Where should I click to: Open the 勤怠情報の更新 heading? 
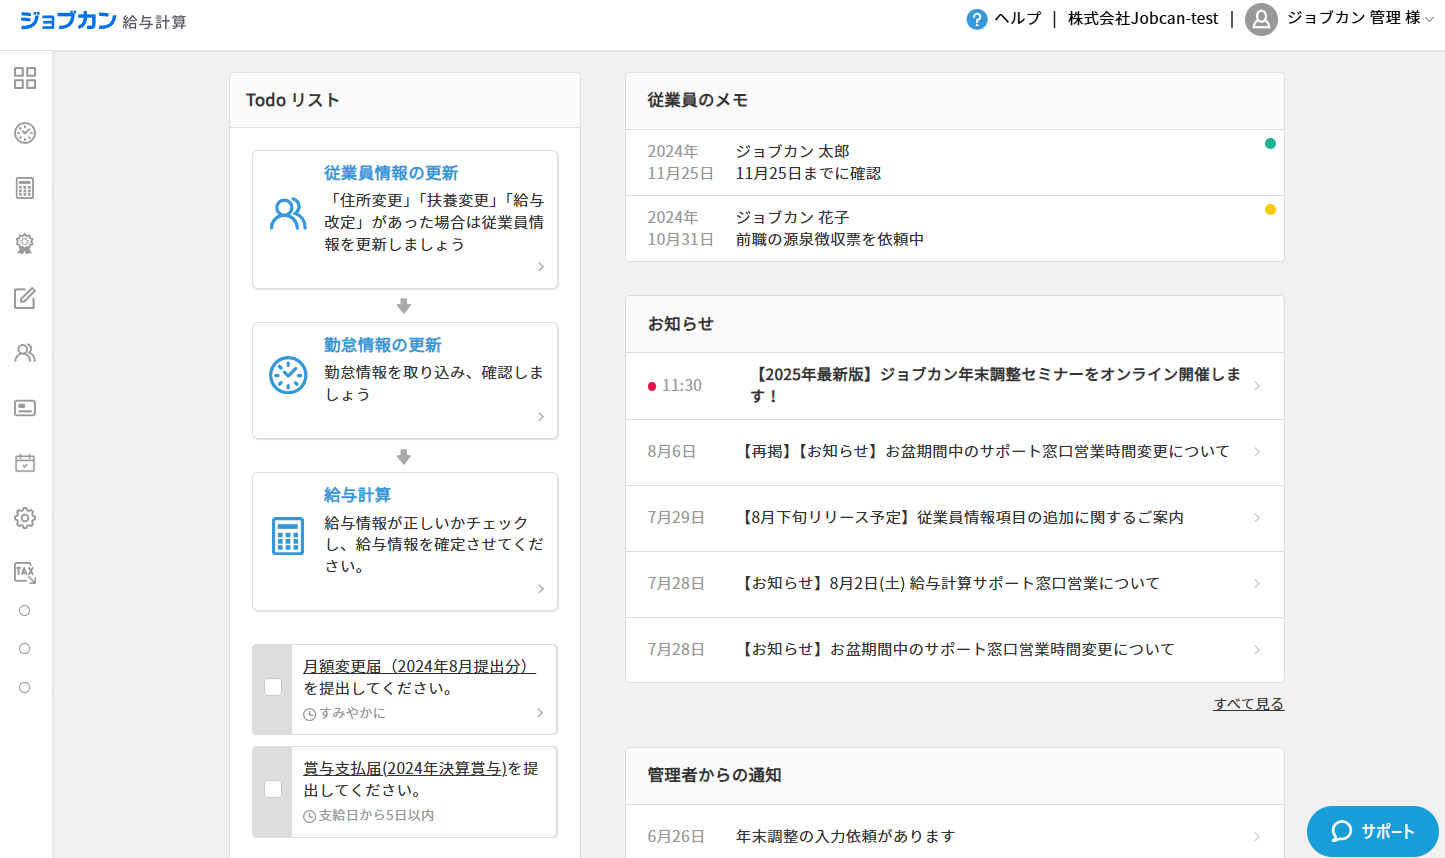coord(383,345)
